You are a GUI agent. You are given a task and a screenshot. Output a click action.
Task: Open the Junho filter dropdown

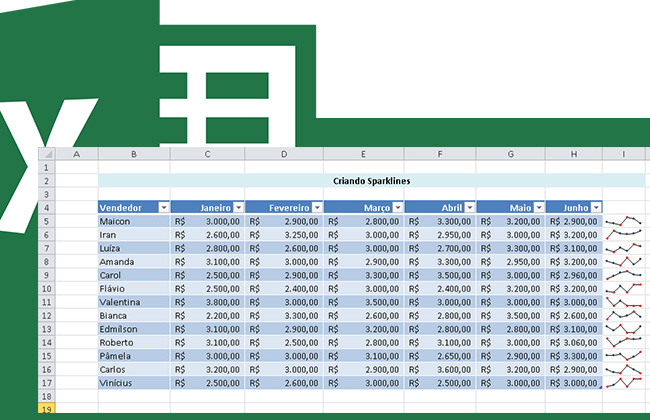(x=596, y=207)
